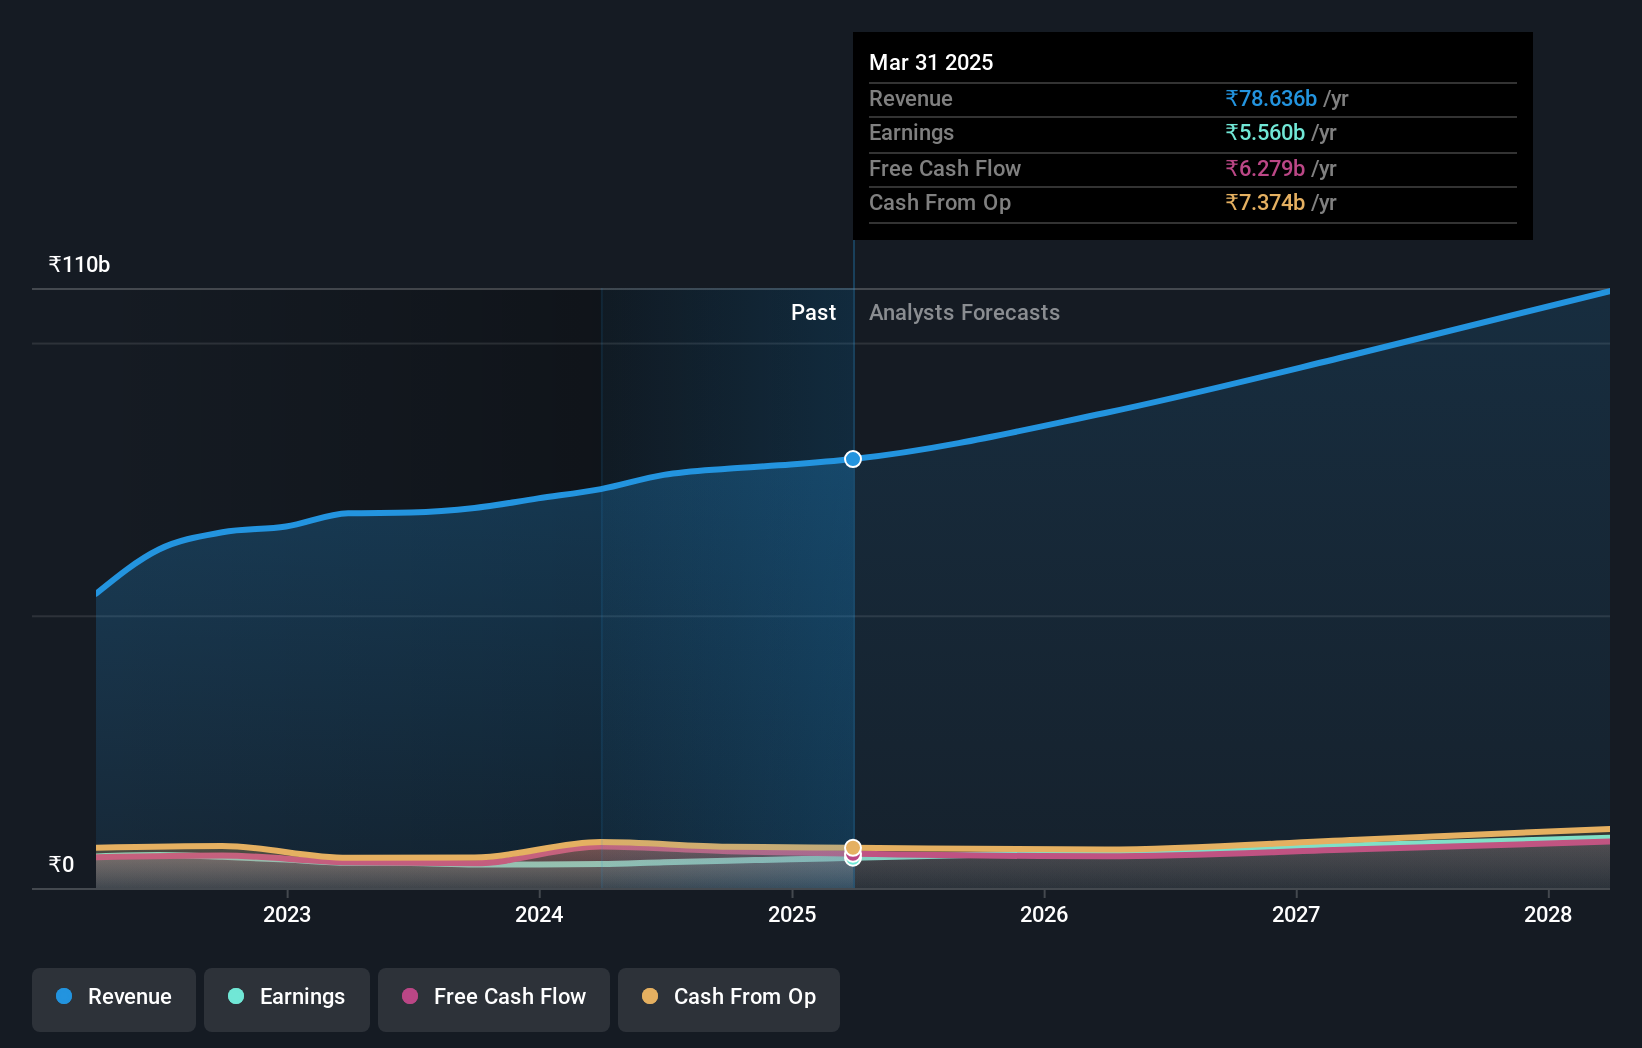Expand the Past section of the chart
1642x1048 pixels.
813,312
